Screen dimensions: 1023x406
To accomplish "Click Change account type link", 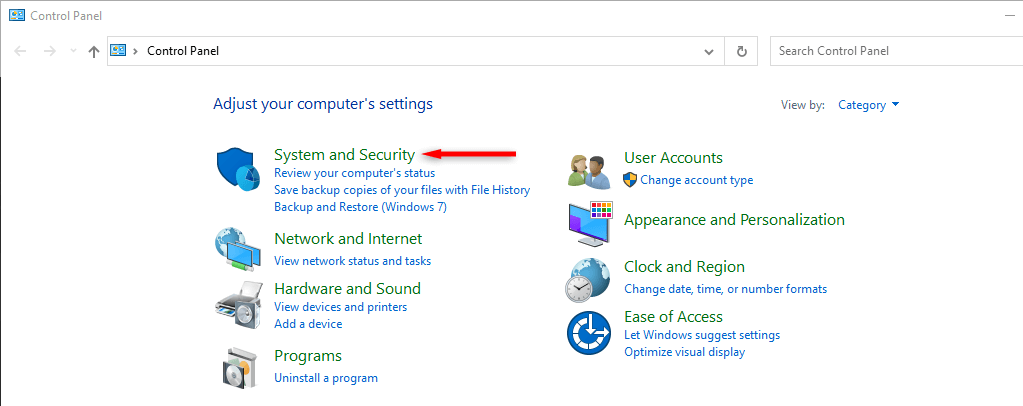I will [x=697, y=180].
